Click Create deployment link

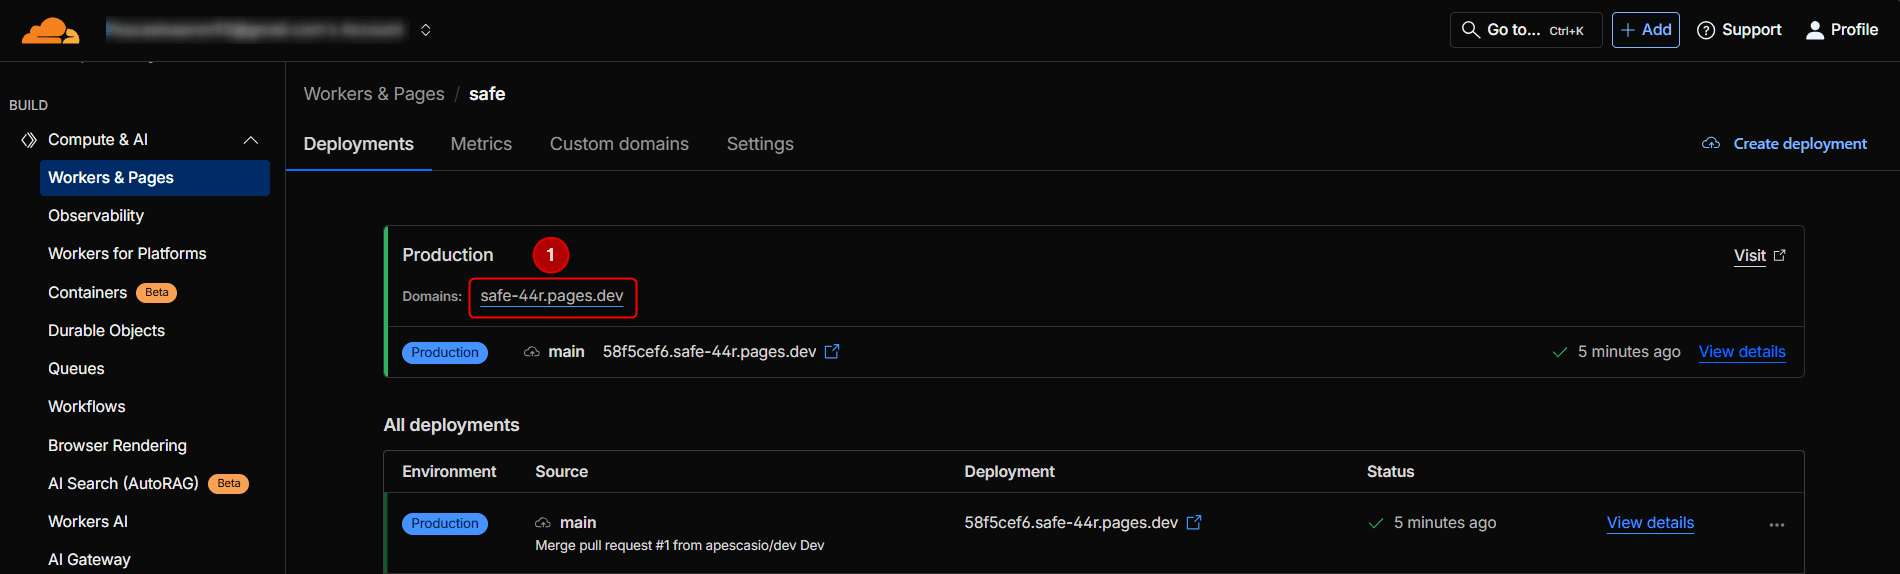click(x=1799, y=144)
